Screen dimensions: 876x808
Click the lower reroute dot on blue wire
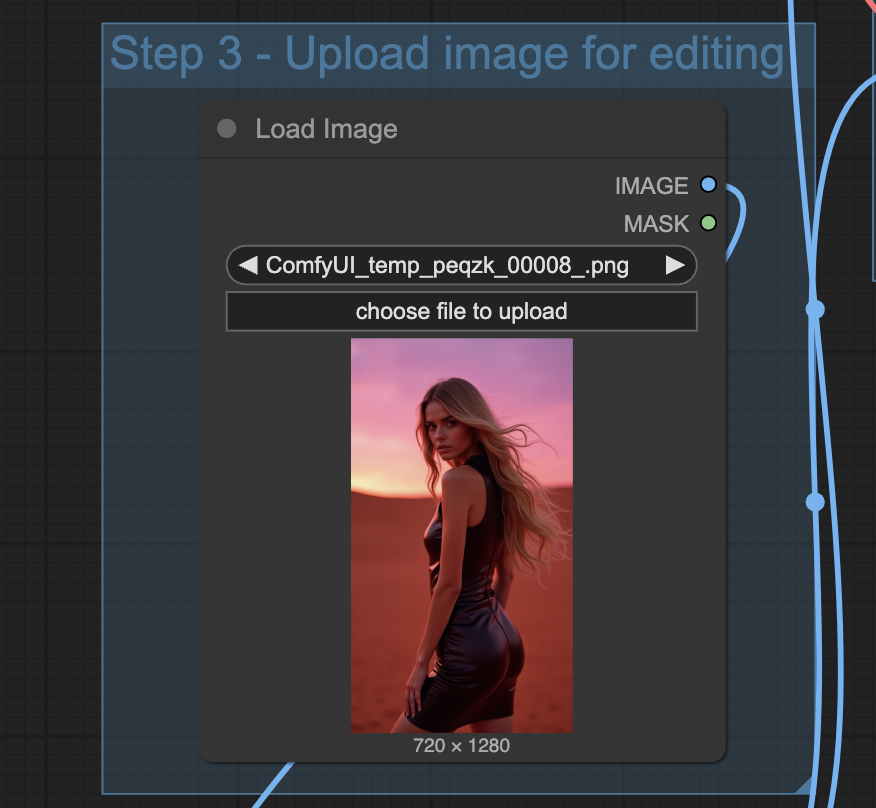815,501
